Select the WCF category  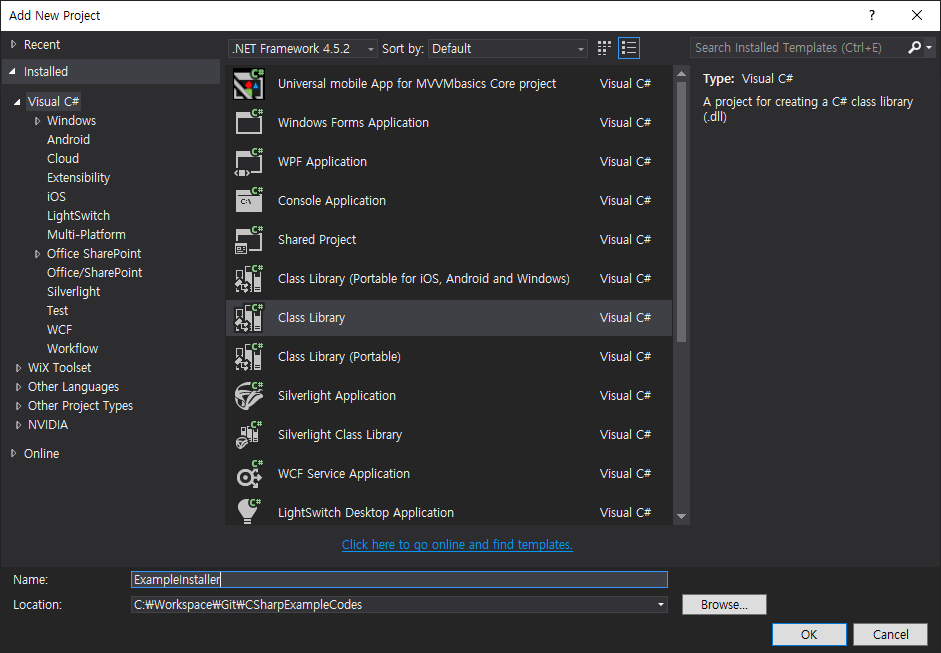[59, 330]
